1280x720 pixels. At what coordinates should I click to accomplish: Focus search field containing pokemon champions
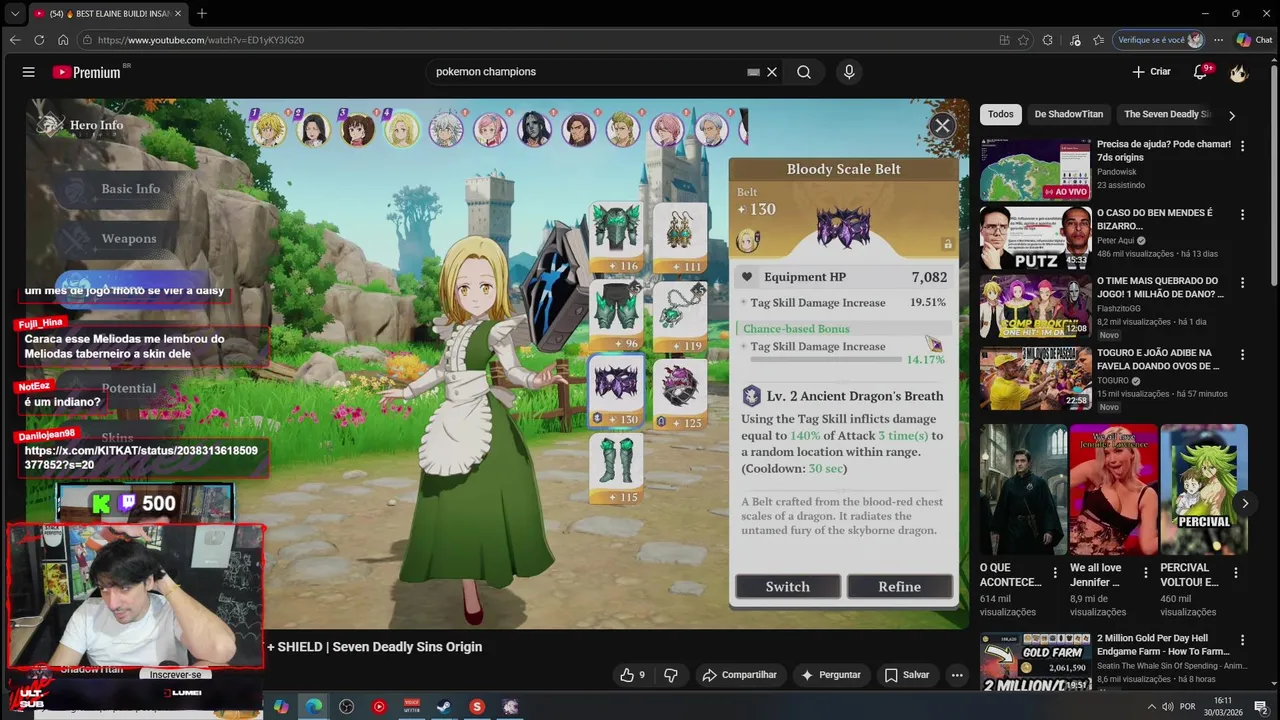[x=588, y=72]
